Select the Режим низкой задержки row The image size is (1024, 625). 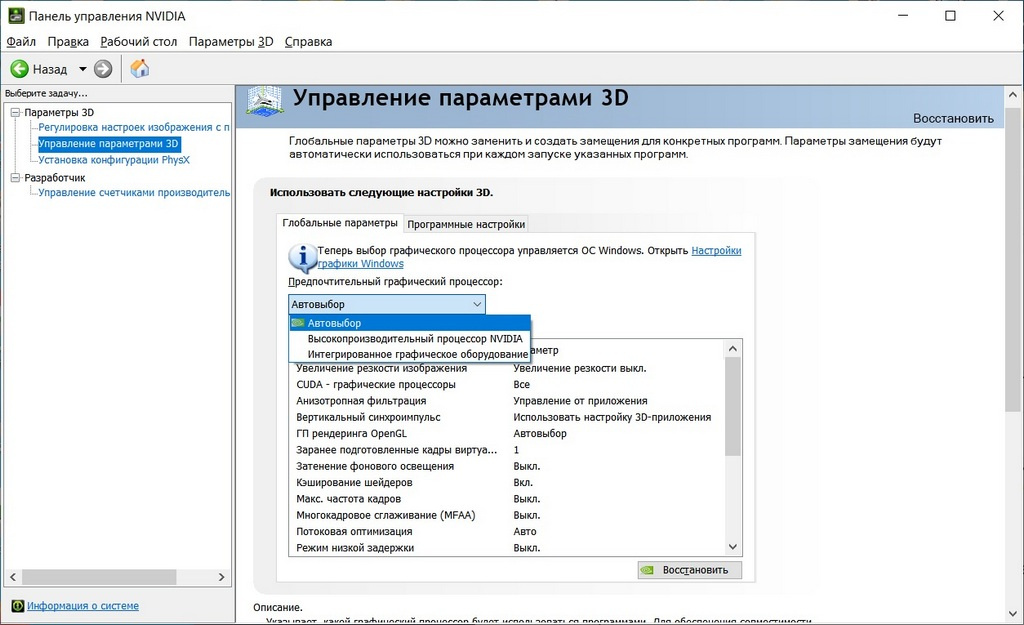(507, 548)
